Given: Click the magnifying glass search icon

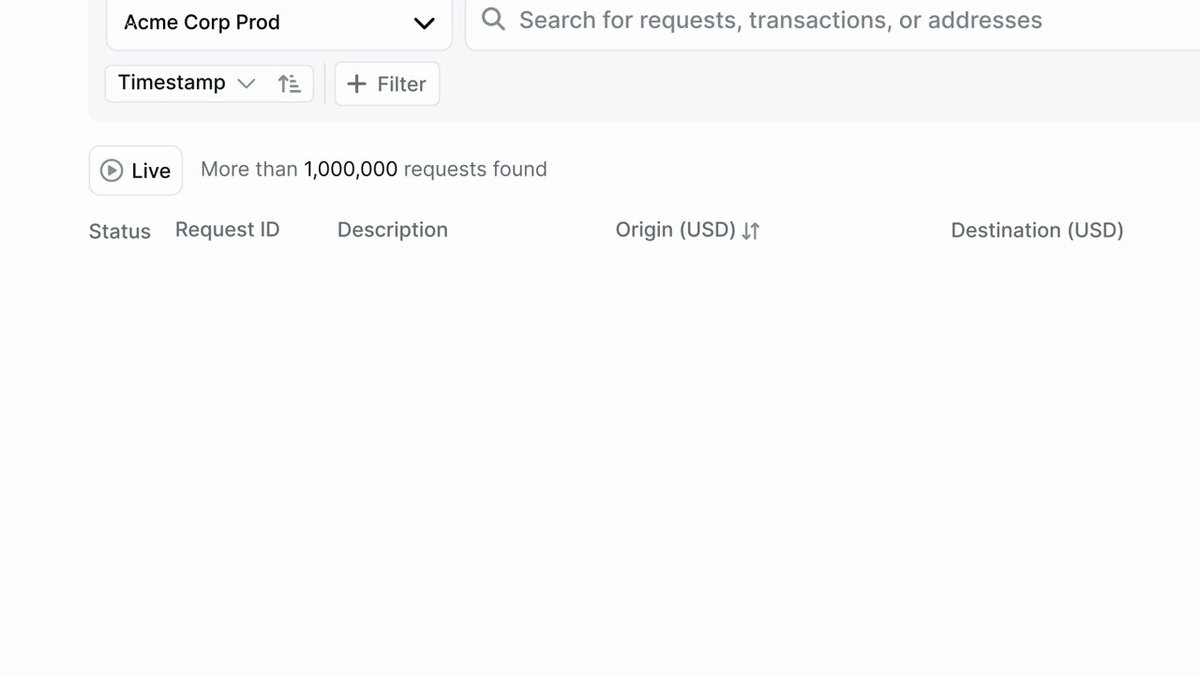Looking at the screenshot, I should 493,19.
